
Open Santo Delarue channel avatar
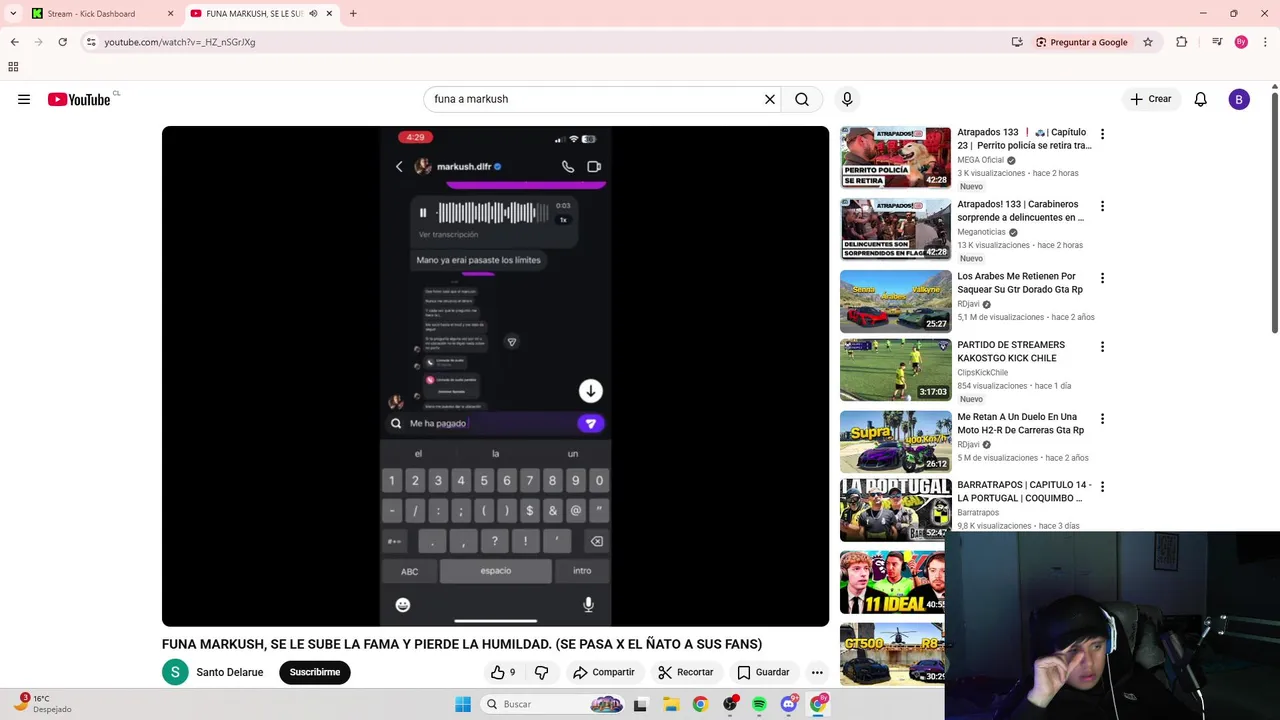(175, 672)
